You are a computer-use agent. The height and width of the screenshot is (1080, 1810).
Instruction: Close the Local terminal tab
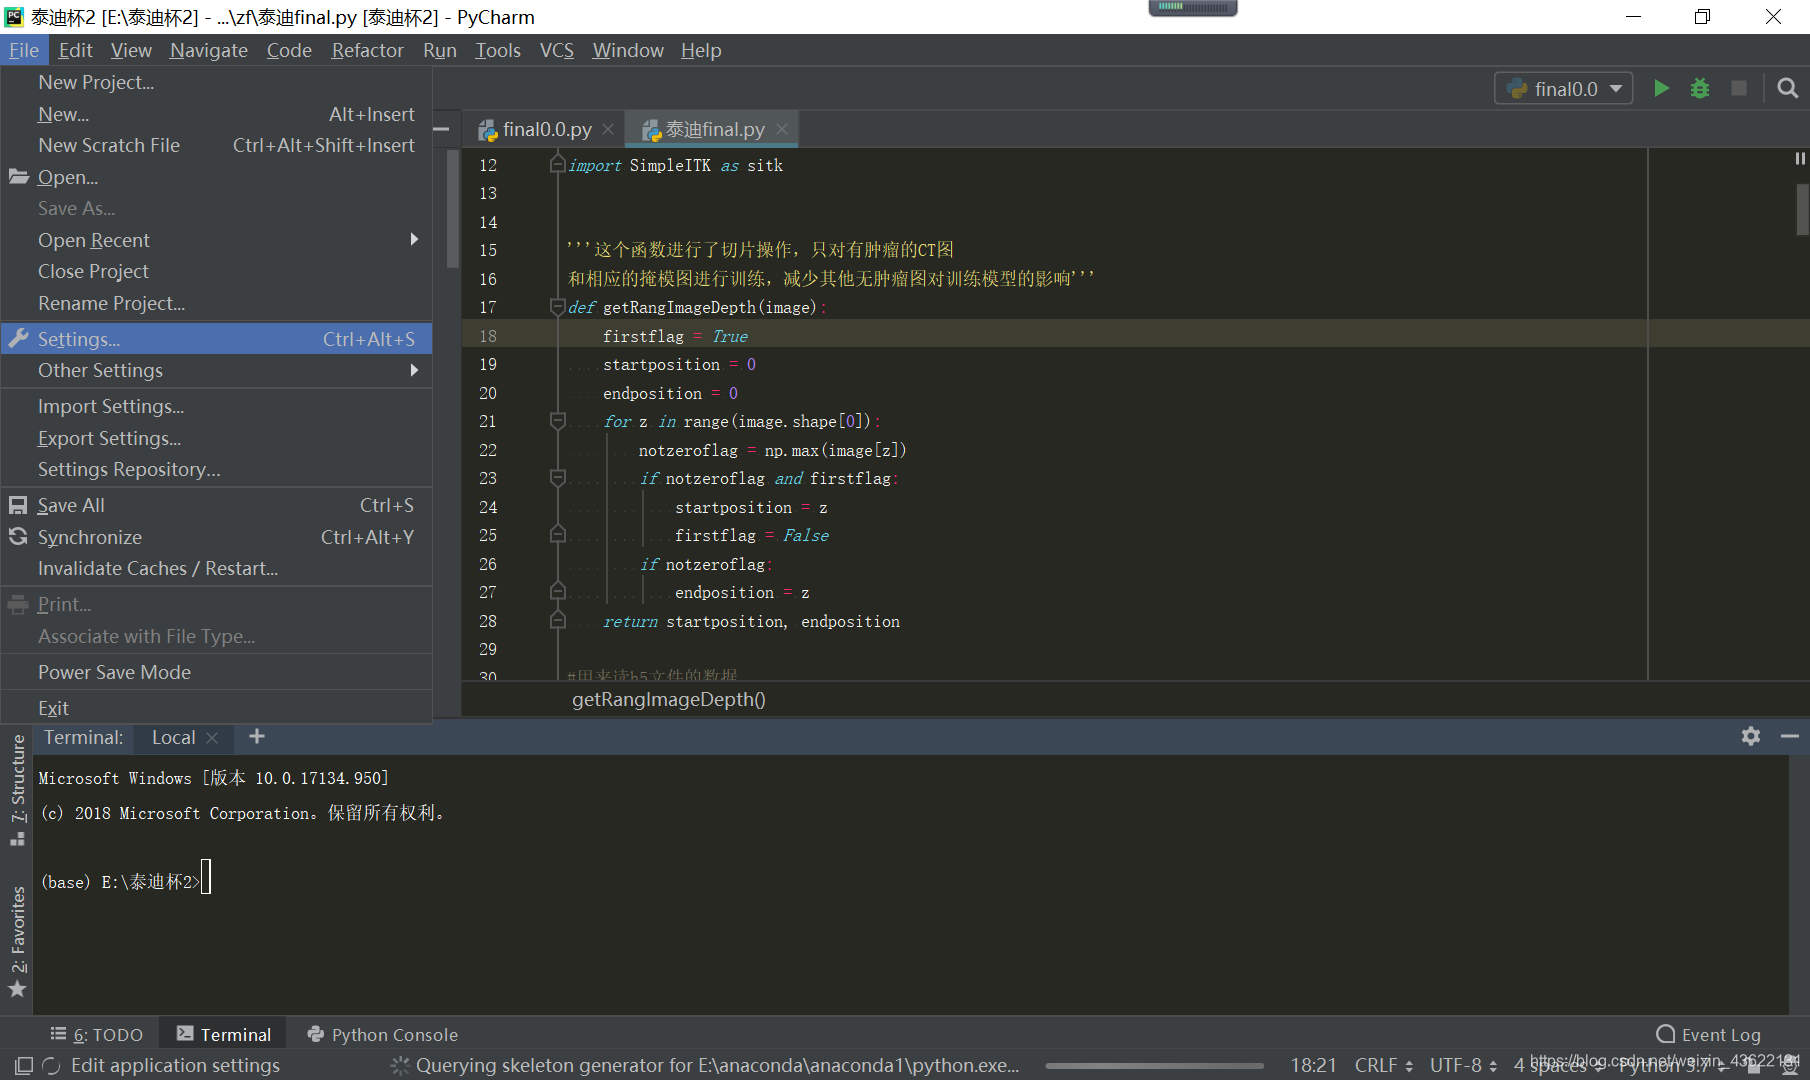tap(212, 738)
